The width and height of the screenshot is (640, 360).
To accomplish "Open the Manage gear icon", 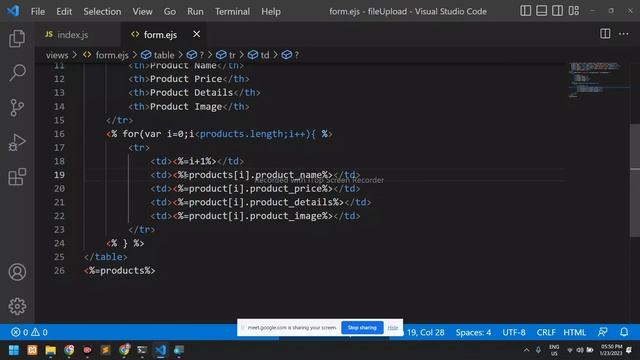I will [x=17, y=306].
